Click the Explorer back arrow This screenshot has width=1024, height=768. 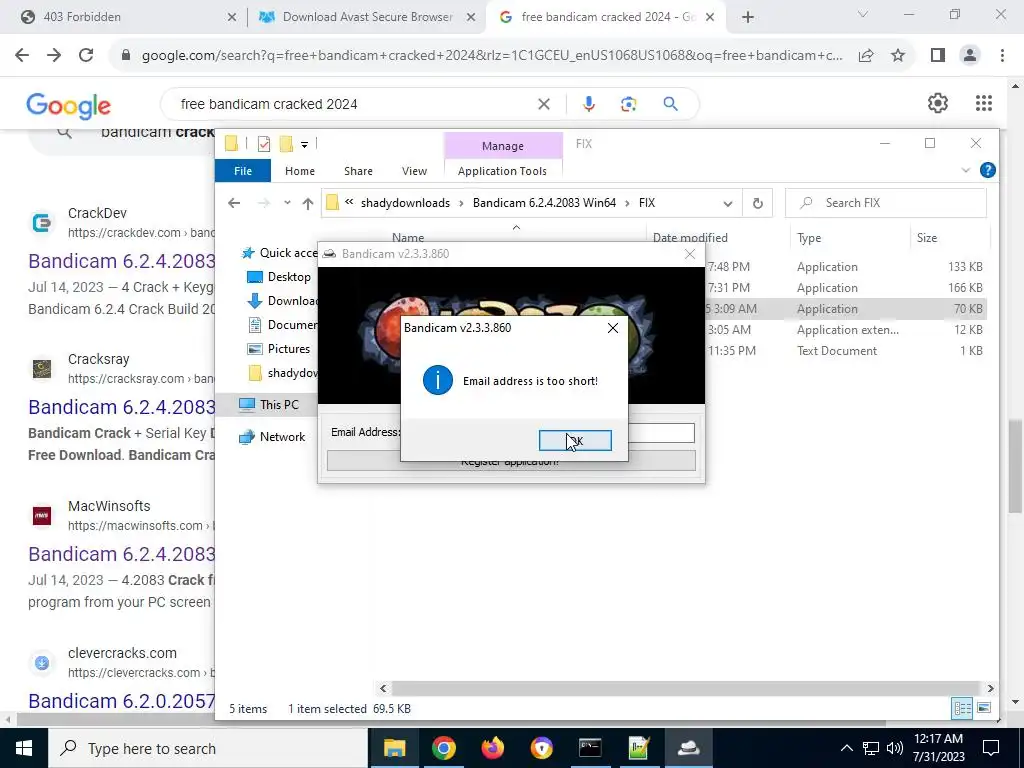coord(234,203)
